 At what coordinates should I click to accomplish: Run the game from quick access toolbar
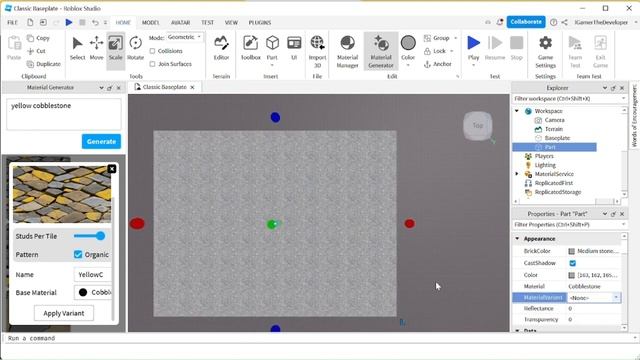(69, 22)
